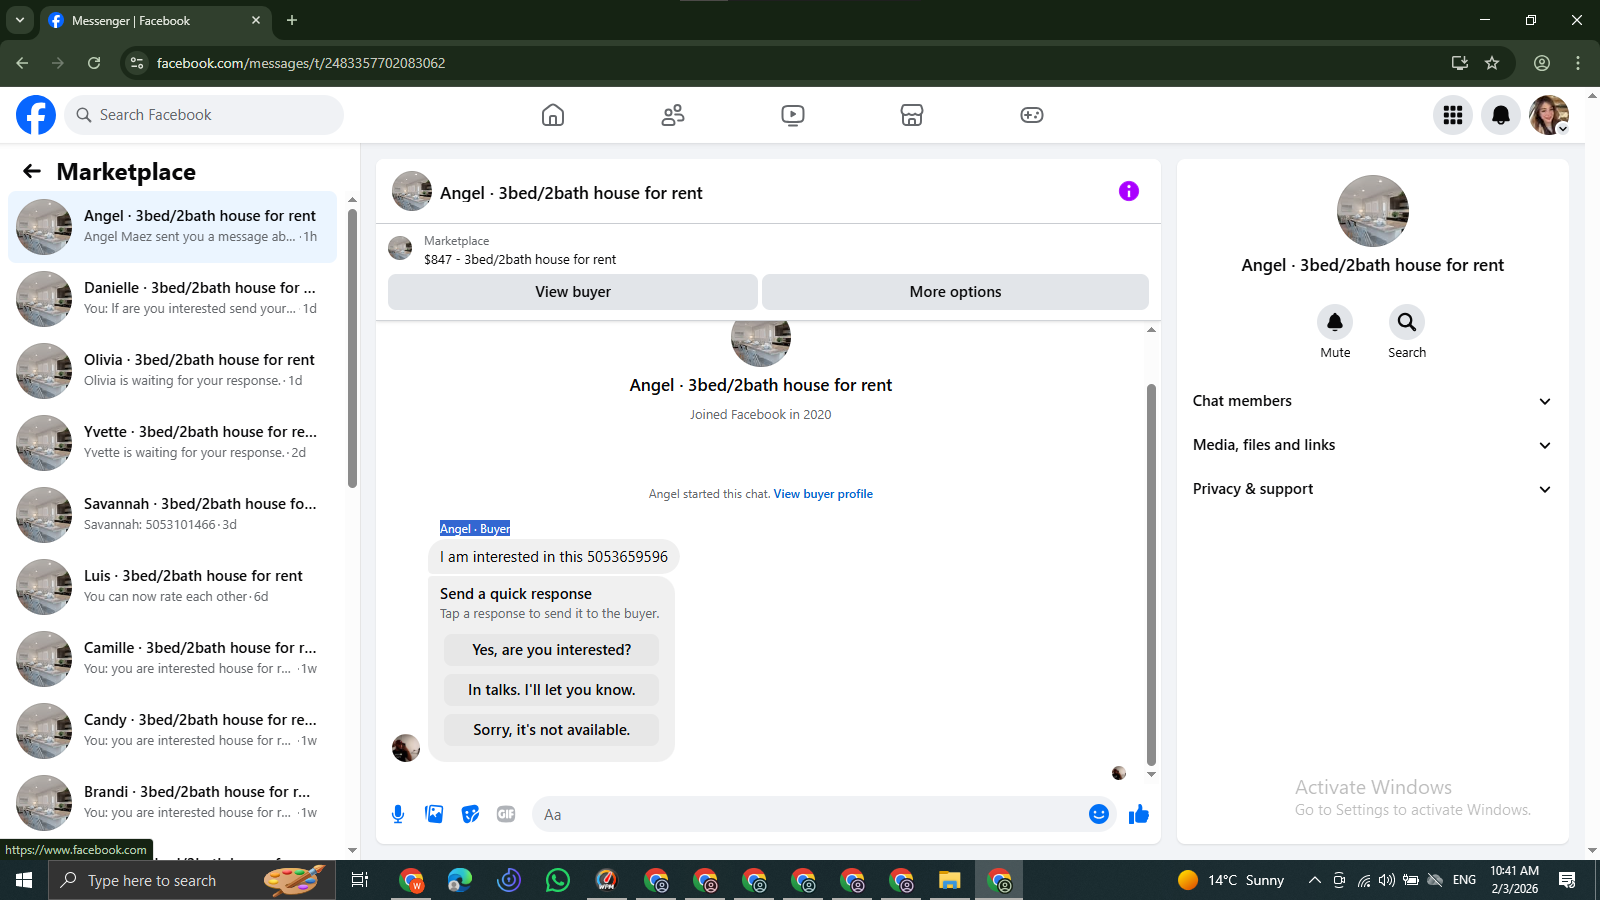Open the Danielle conversation
The height and width of the screenshot is (900, 1600).
pyautogui.click(x=173, y=299)
